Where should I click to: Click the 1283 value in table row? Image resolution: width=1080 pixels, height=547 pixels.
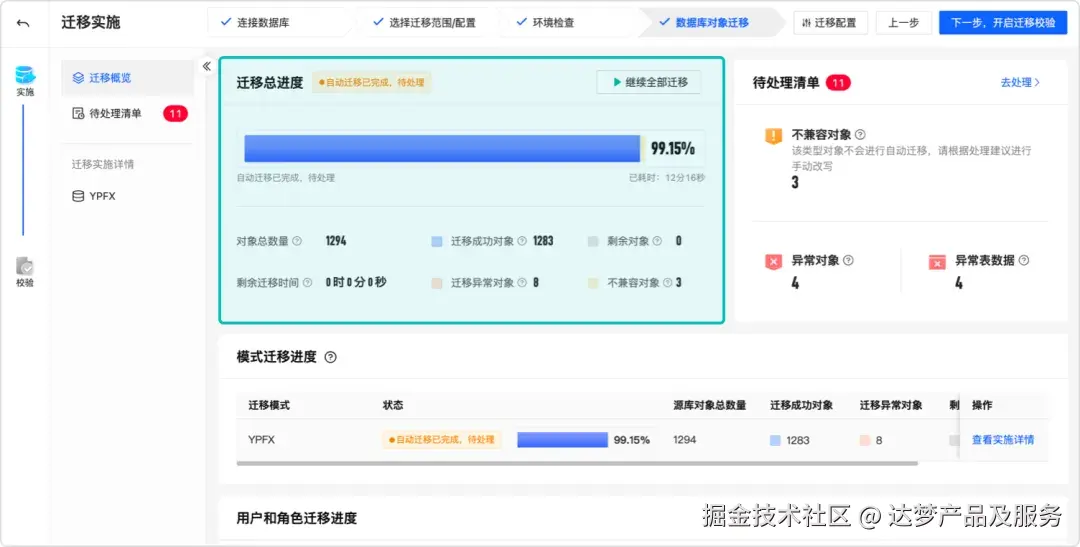798,440
